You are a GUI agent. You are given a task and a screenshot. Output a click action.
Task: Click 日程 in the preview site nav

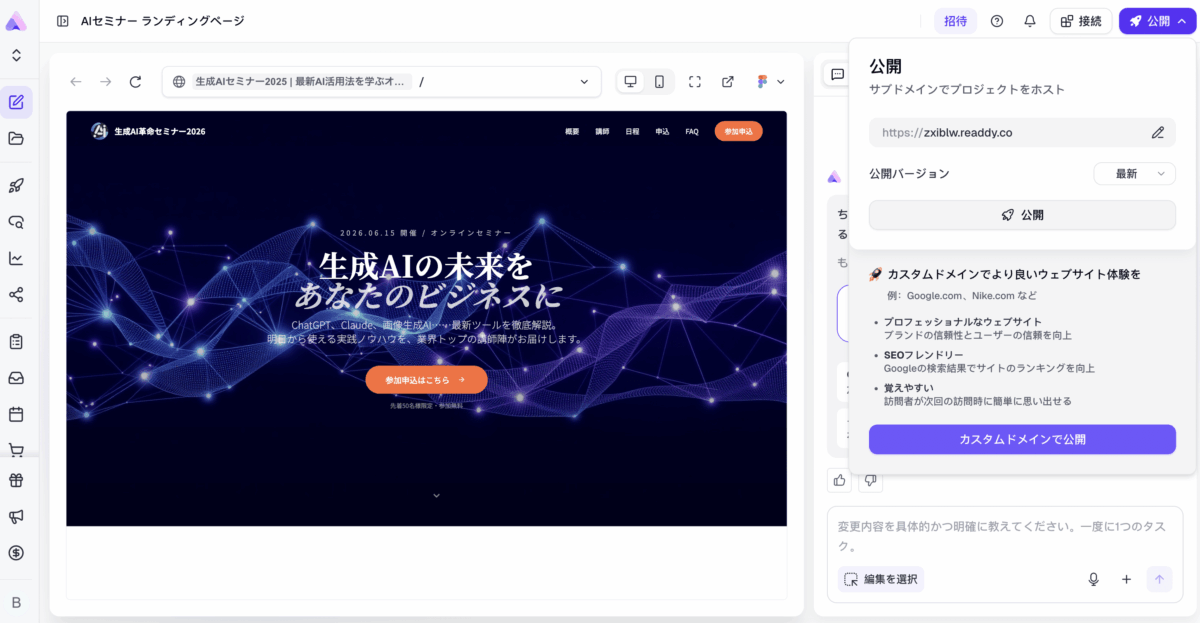coord(632,132)
